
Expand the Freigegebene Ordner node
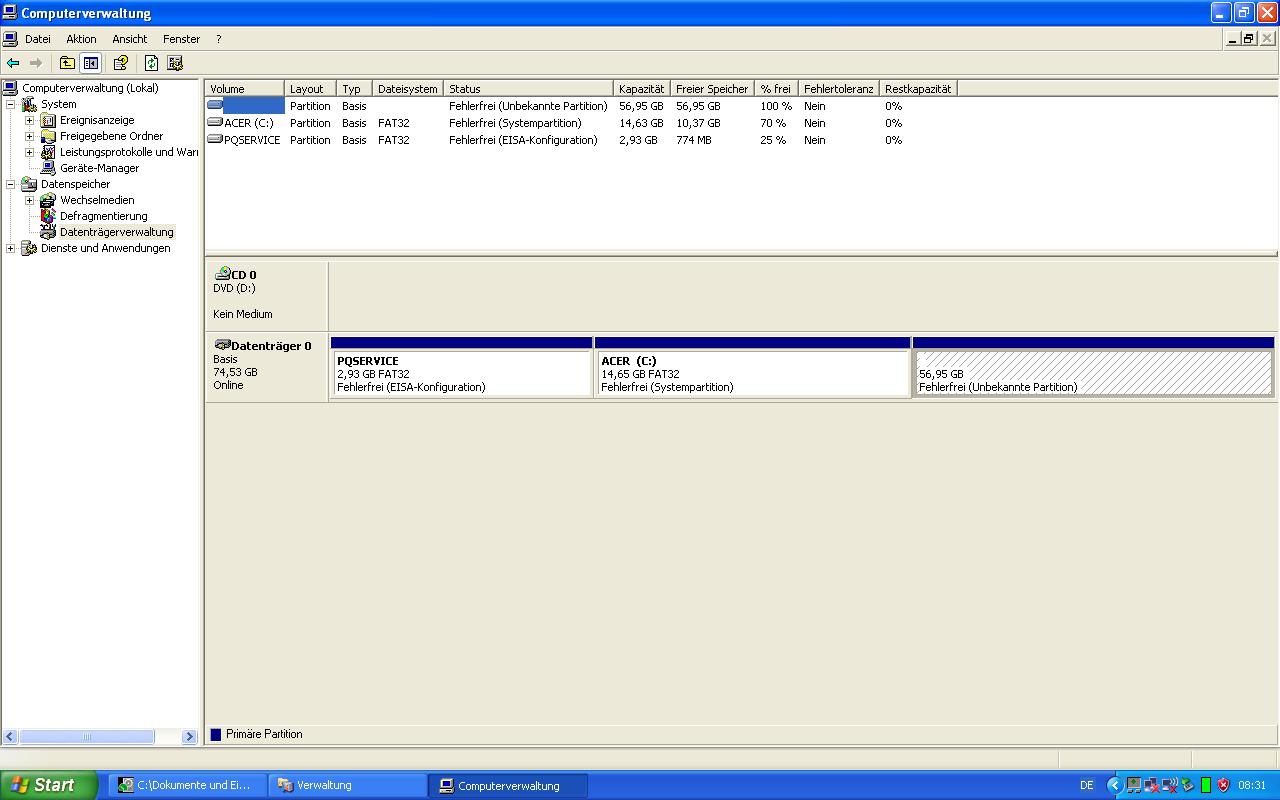click(x=30, y=136)
